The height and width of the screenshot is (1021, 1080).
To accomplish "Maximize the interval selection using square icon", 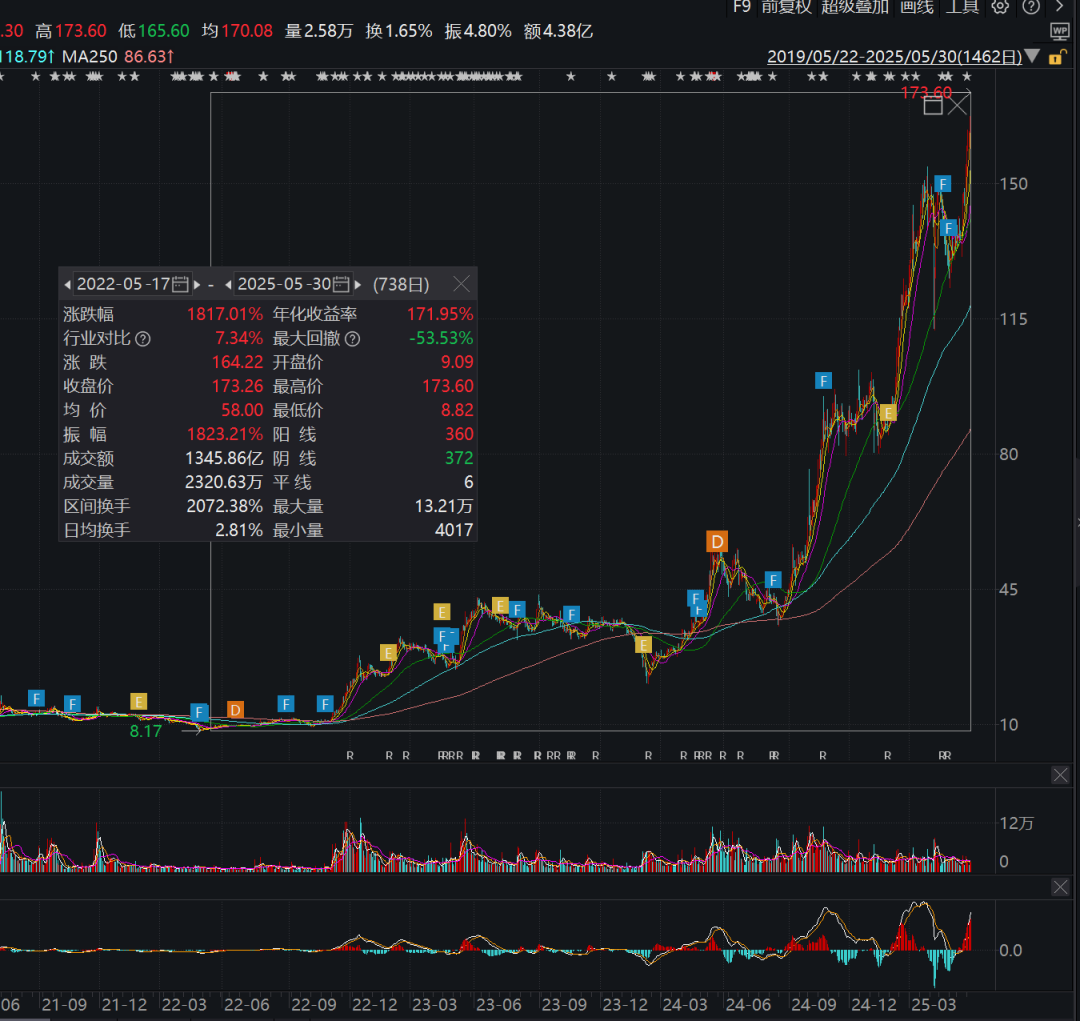I will pos(933,105).
